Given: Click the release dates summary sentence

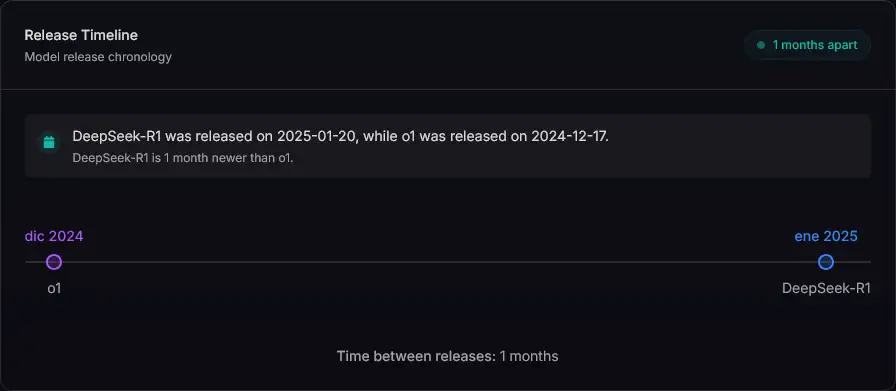Looking at the screenshot, I should tap(341, 137).
